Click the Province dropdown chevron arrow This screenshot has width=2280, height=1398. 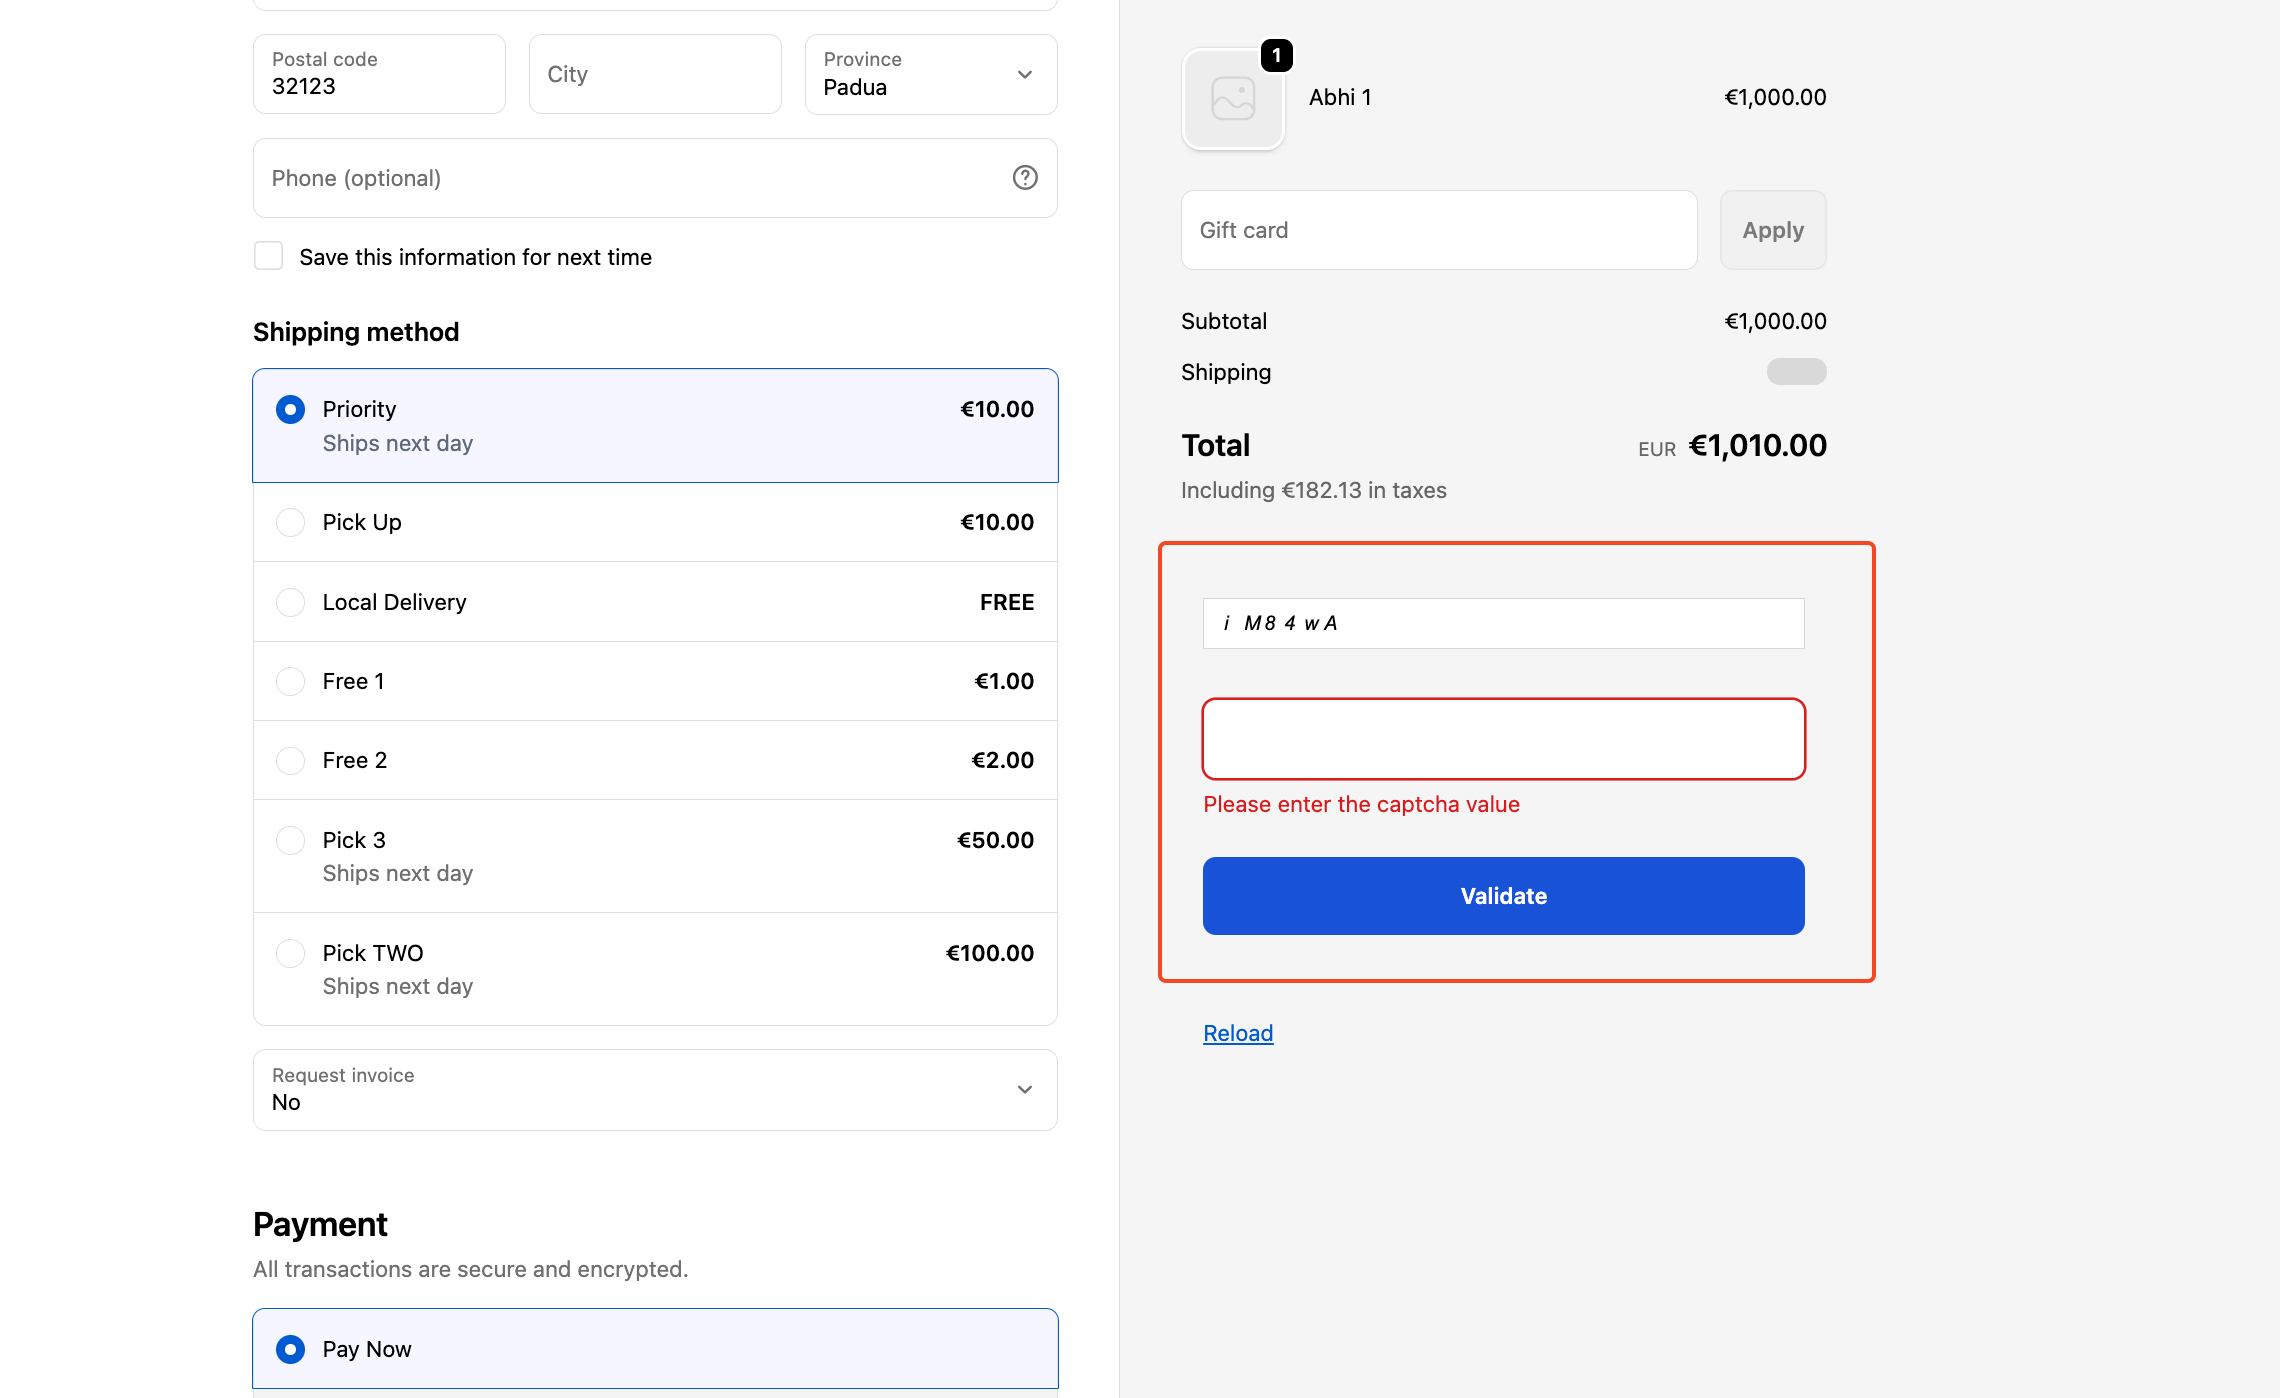tap(1025, 75)
